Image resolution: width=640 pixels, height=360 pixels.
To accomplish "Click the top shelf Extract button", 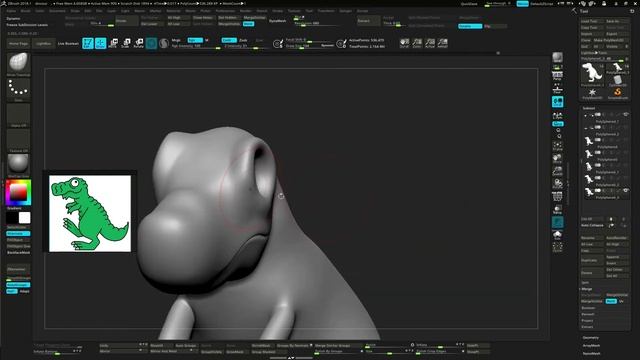I will click(368, 20).
